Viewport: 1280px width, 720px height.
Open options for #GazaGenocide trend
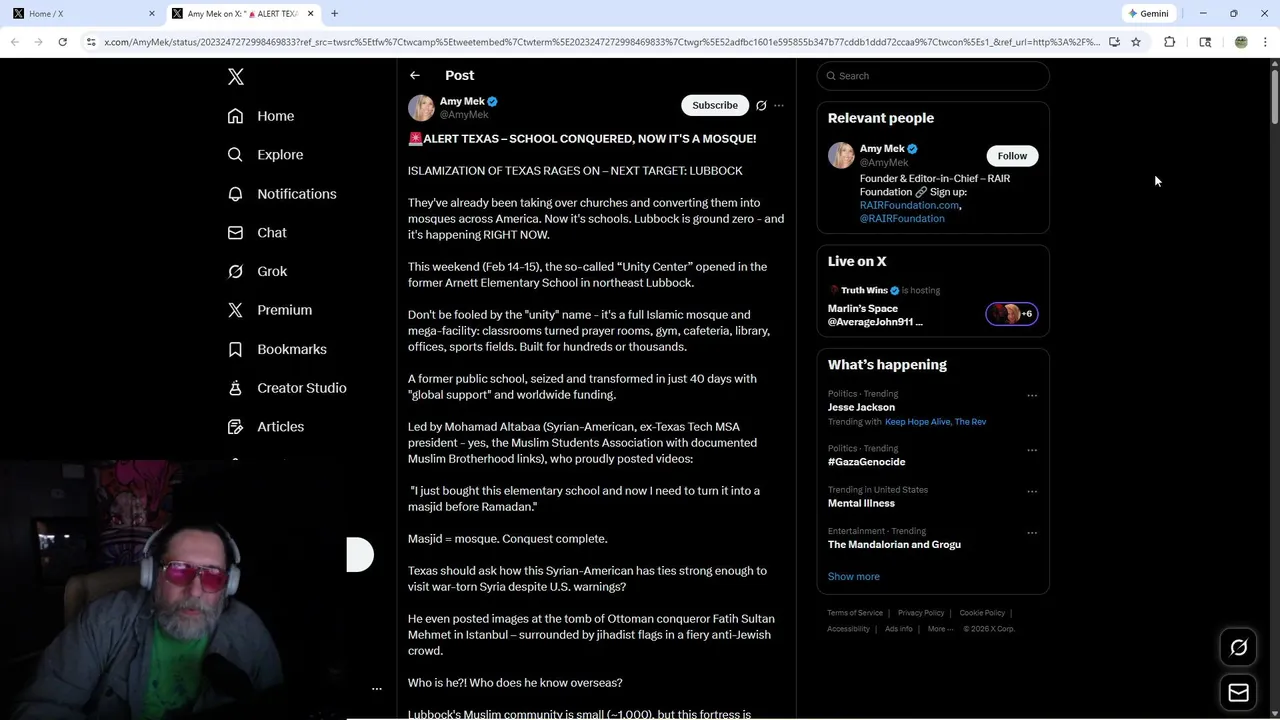point(1032,450)
